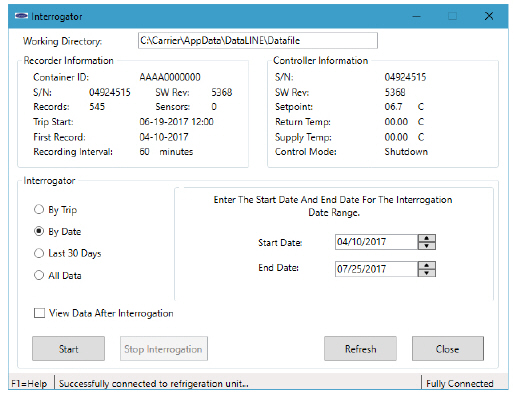The height and width of the screenshot is (394, 514).
Task: Click the Control Mode value Shutdown
Action: pyautogui.click(x=406, y=152)
